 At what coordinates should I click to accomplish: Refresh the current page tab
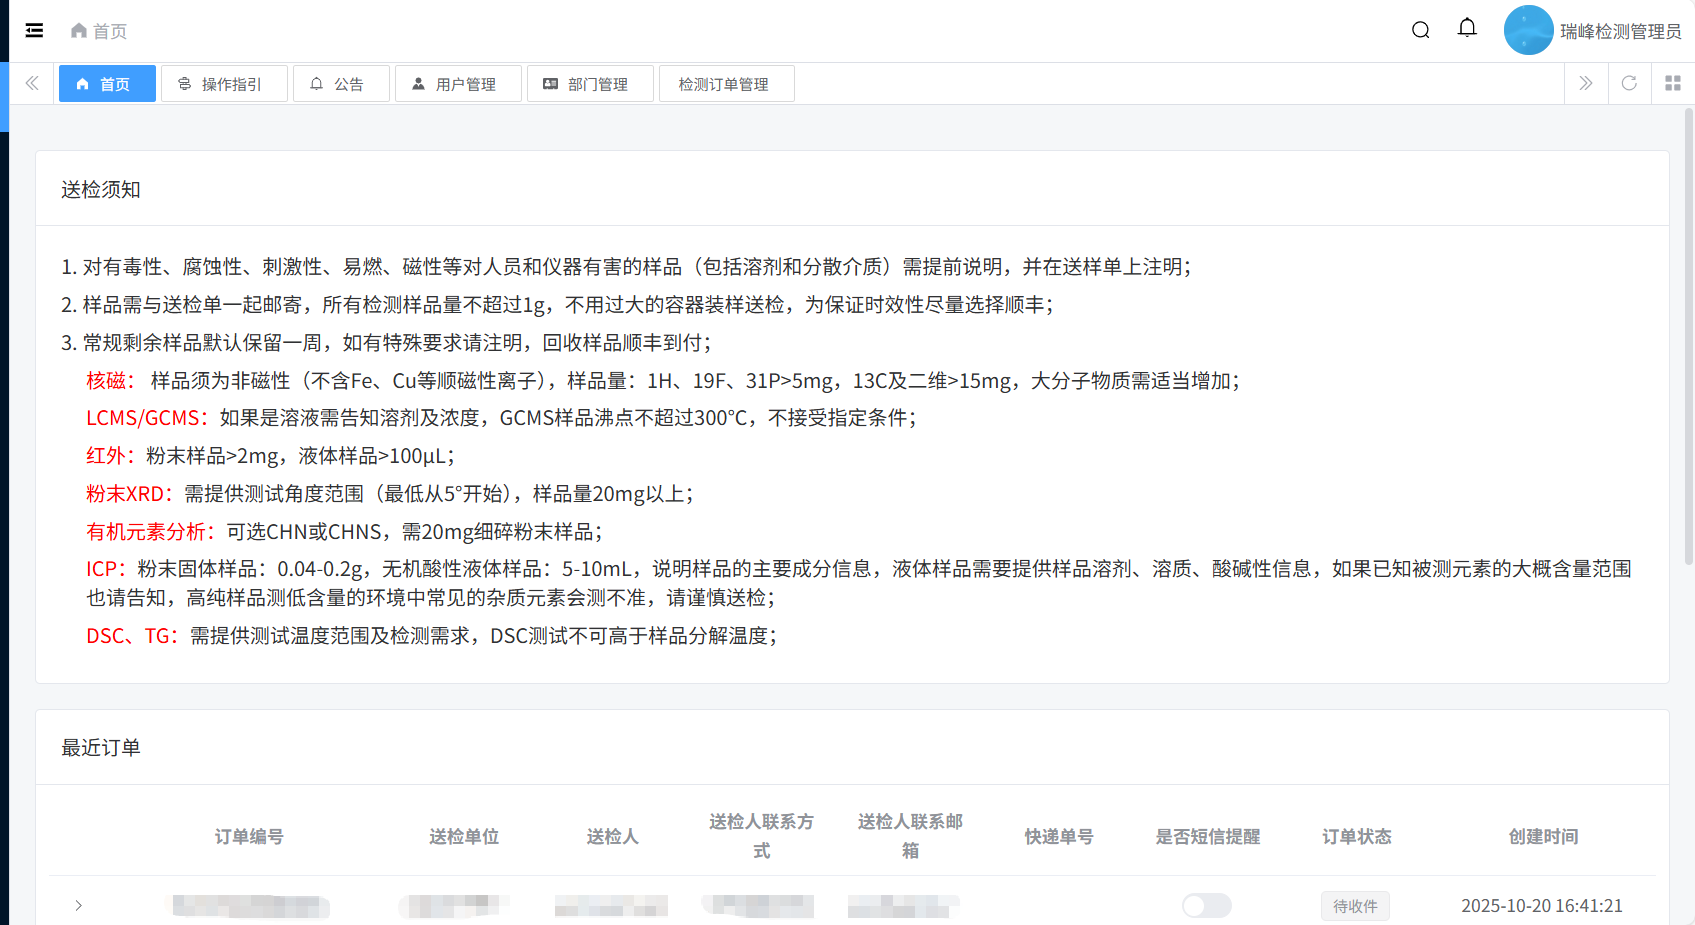1629,84
